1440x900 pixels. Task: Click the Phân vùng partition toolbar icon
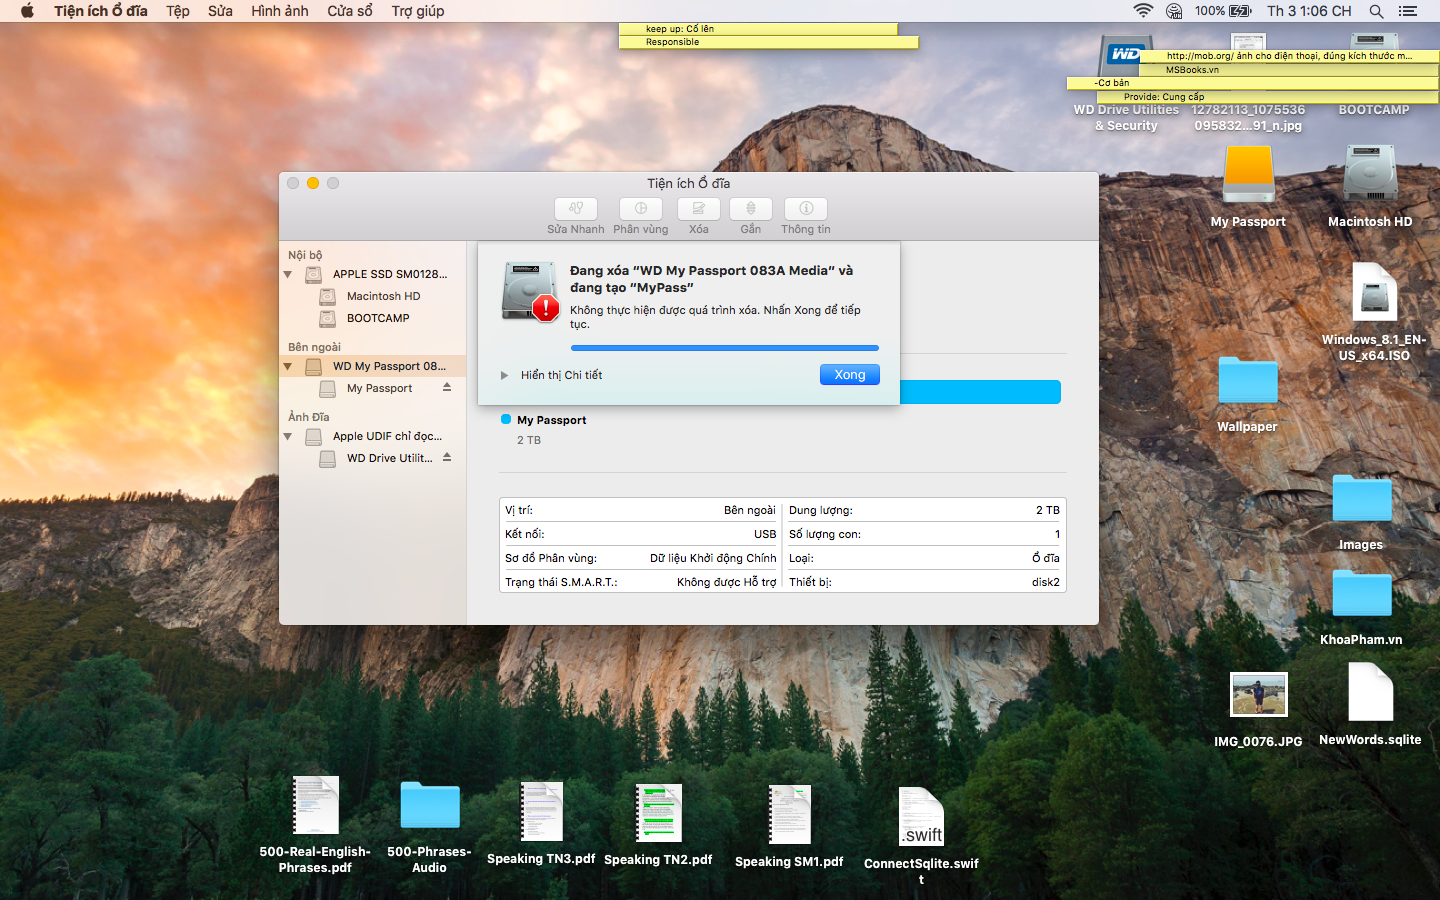coord(641,208)
